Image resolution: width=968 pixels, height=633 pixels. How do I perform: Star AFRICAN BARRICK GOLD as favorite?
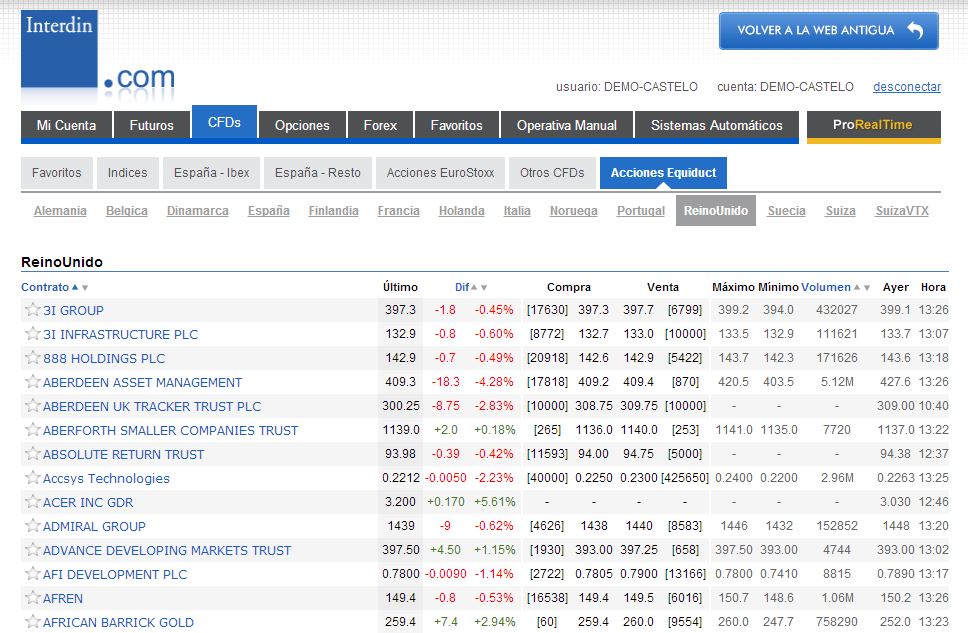pos(33,621)
